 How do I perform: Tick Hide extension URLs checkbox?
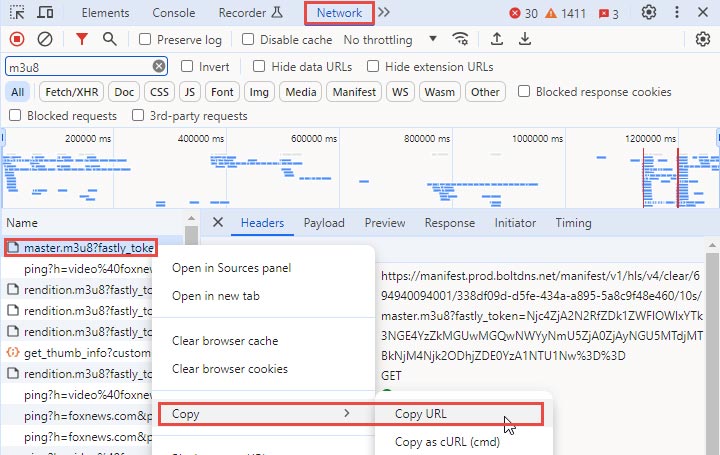(373, 67)
